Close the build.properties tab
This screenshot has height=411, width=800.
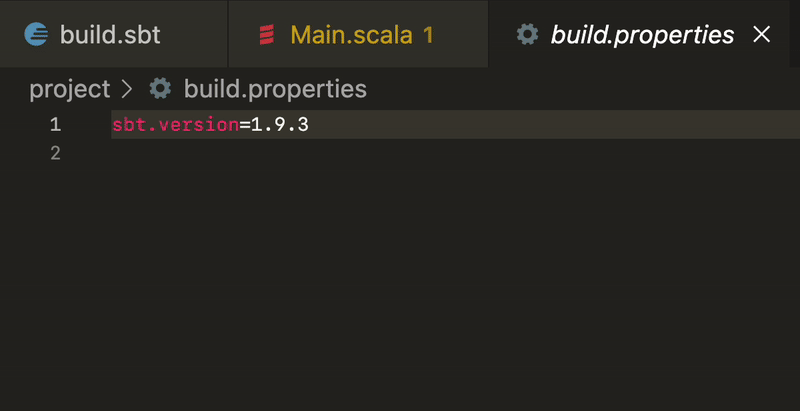pos(762,35)
